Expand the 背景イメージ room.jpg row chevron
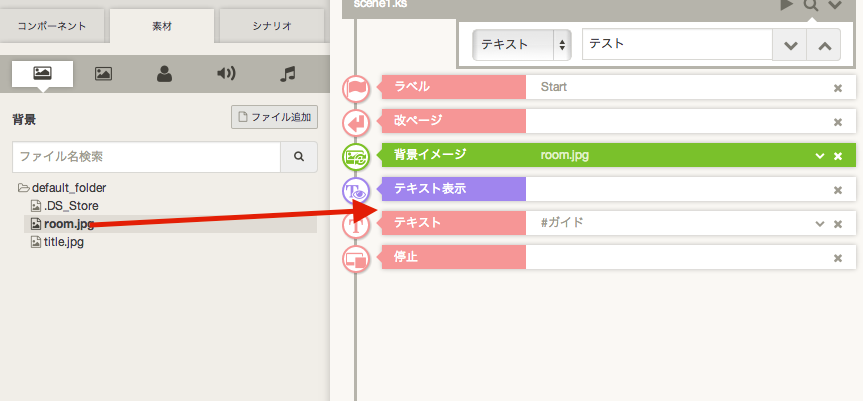Image resolution: width=863 pixels, height=401 pixels. (x=820, y=156)
